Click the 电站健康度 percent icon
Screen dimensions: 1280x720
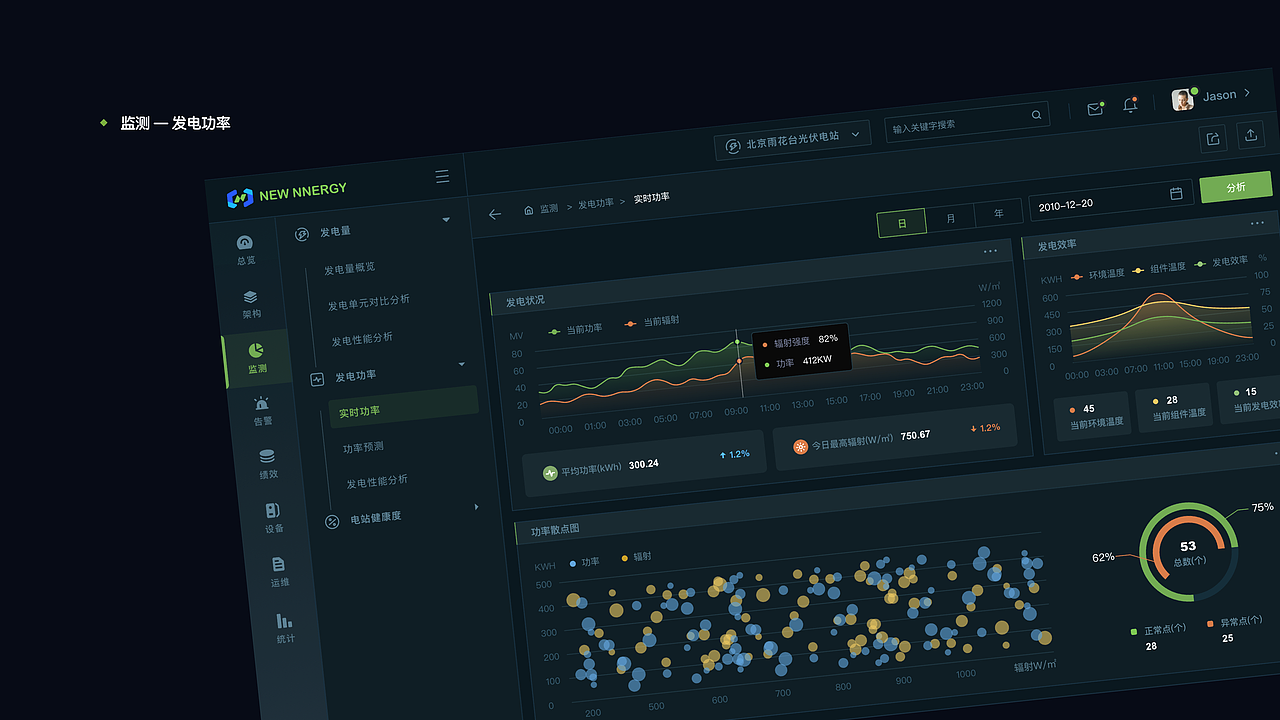click(x=332, y=522)
